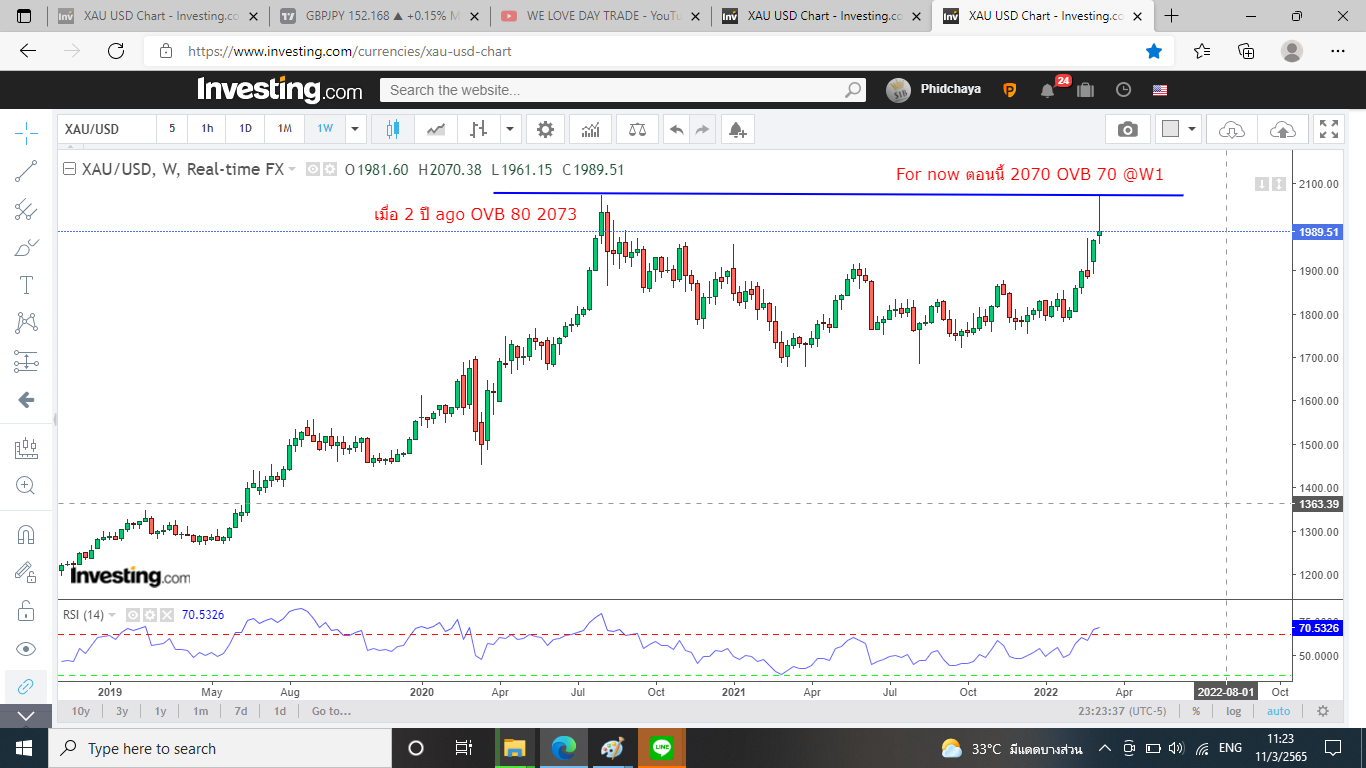
Task: Toggle the auto scale option
Action: coord(1278,711)
